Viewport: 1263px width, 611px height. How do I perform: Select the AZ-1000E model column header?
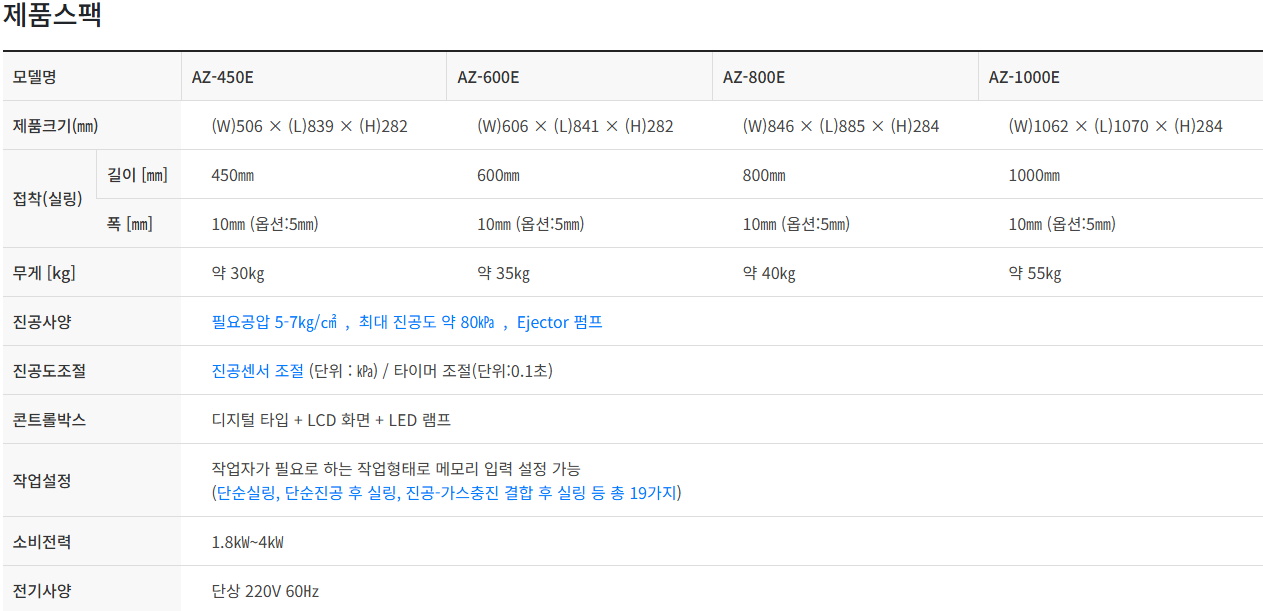pos(1024,77)
